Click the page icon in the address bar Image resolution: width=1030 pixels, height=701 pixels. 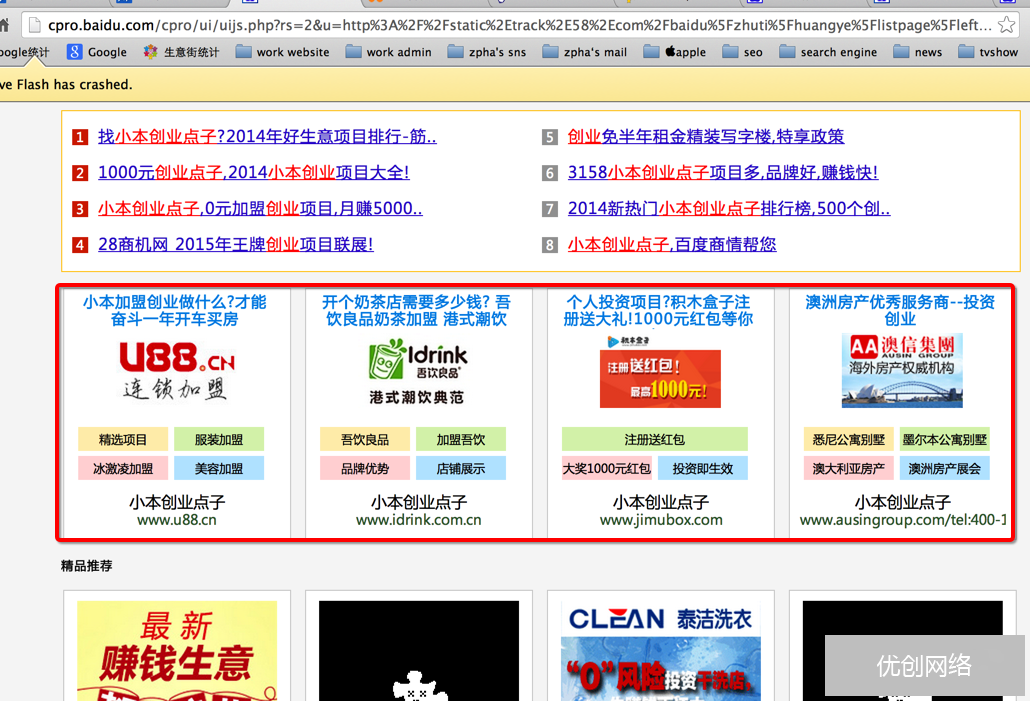tap(35, 26)
